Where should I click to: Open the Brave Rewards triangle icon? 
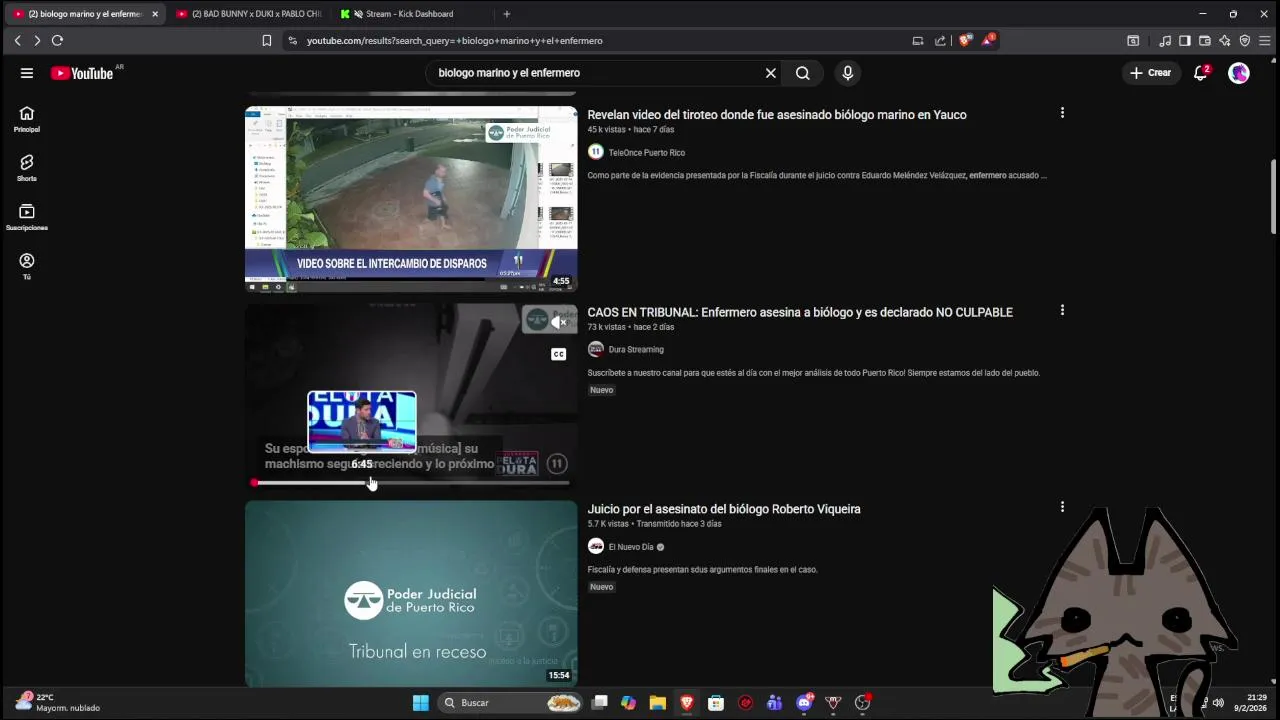(988, 41)
